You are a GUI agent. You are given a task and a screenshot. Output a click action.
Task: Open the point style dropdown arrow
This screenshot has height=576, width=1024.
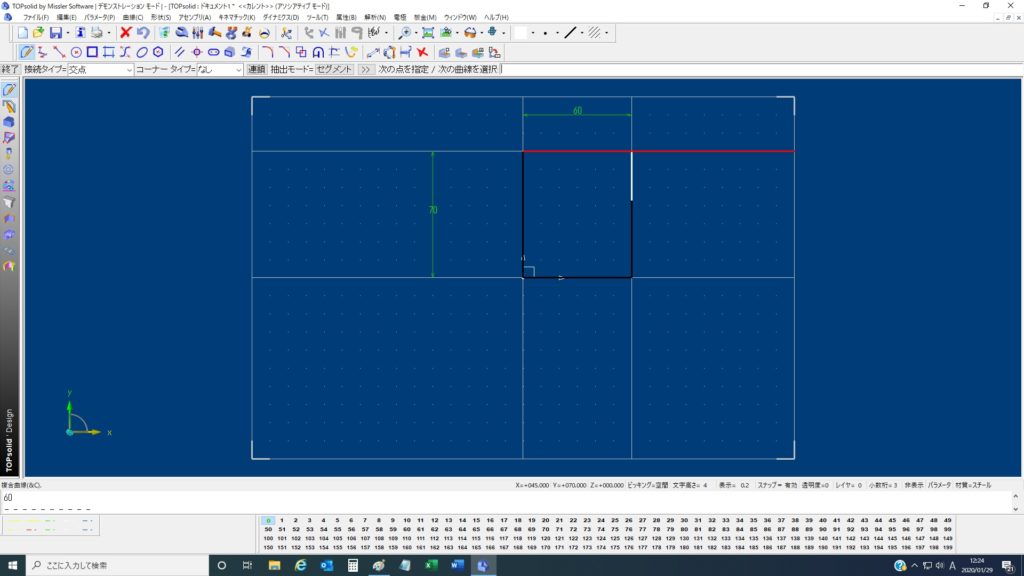pos(557,33)
